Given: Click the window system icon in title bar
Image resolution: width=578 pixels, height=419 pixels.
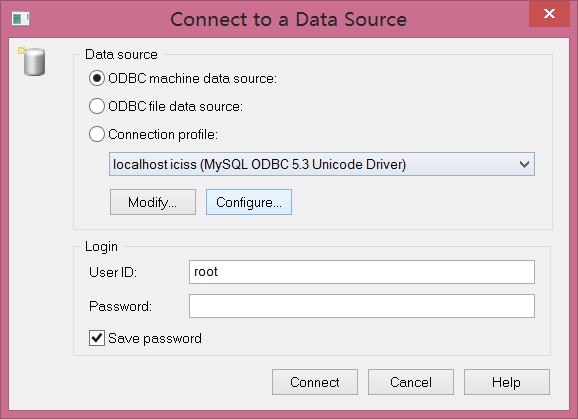Looking at the screenshot, I should [x=21, y=19].
